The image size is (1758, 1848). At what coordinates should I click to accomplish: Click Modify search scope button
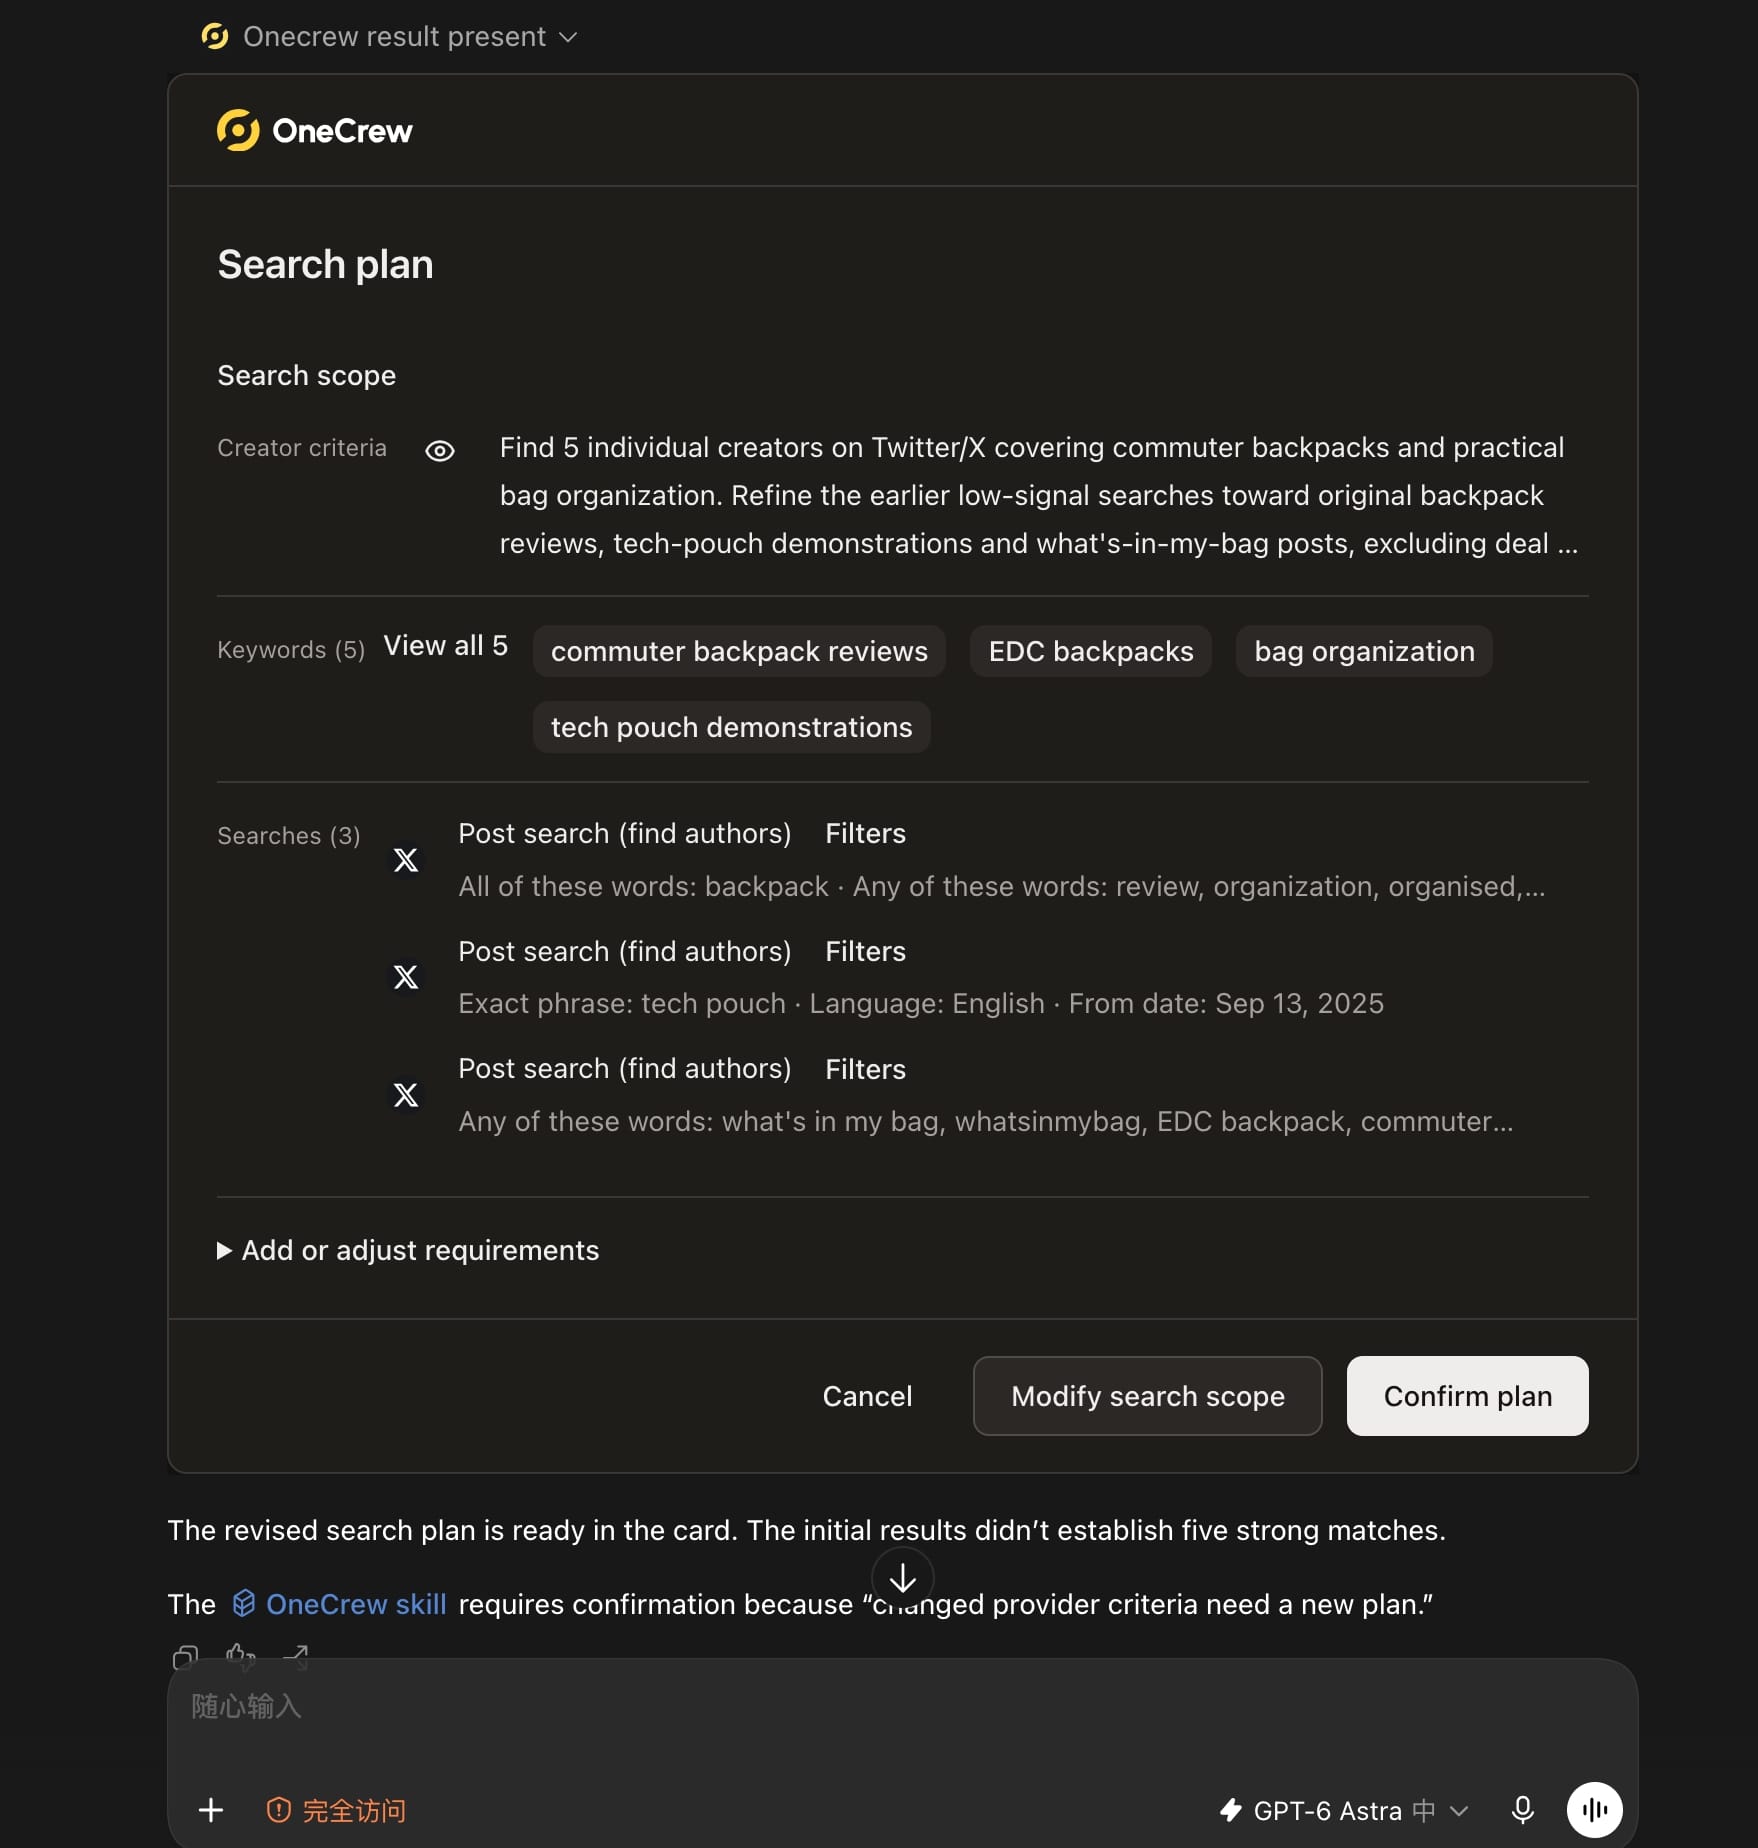click(x=1147, y=1396)
